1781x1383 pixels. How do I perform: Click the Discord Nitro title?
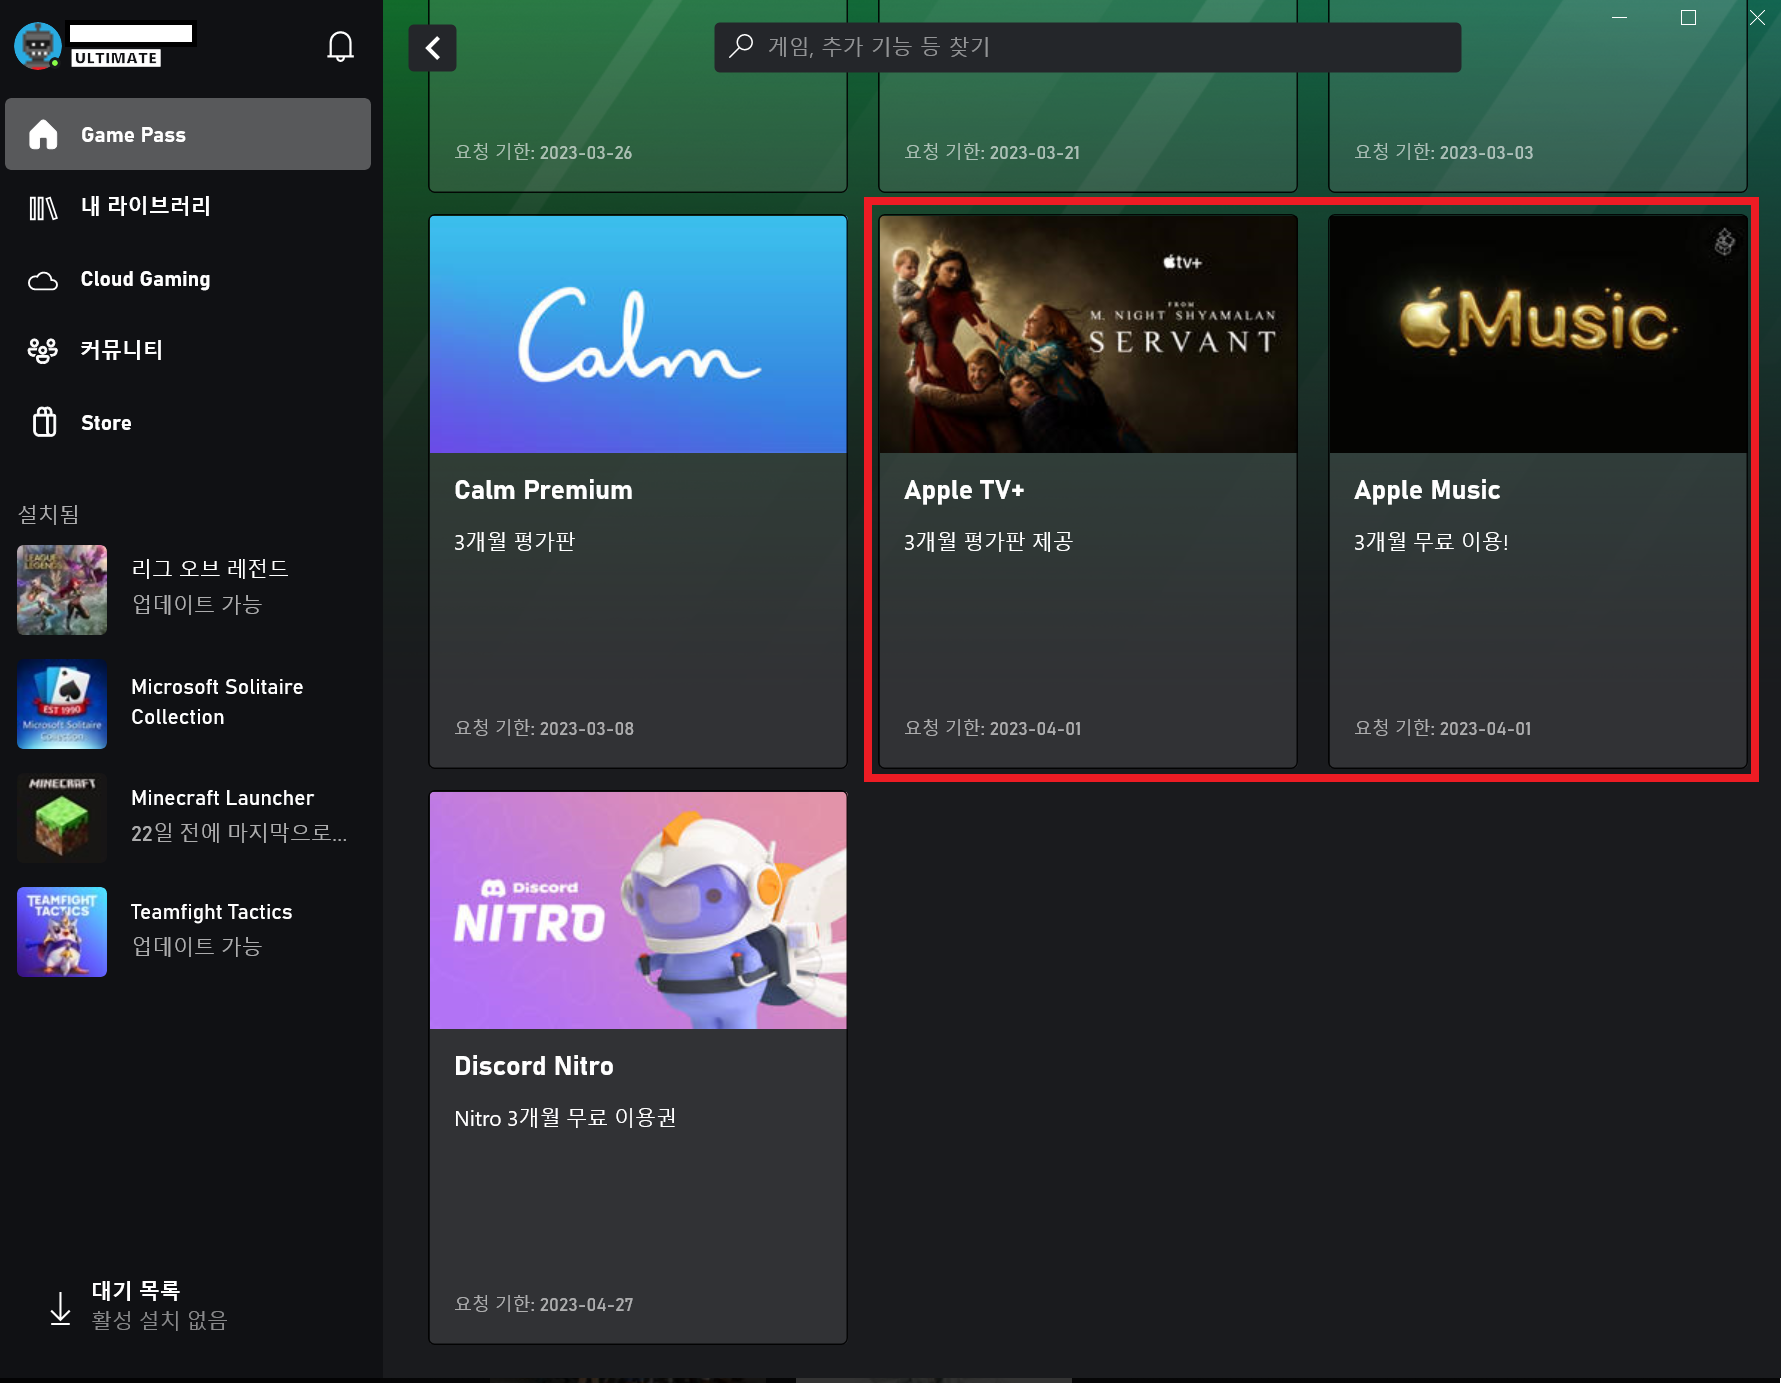(534, 1066)
